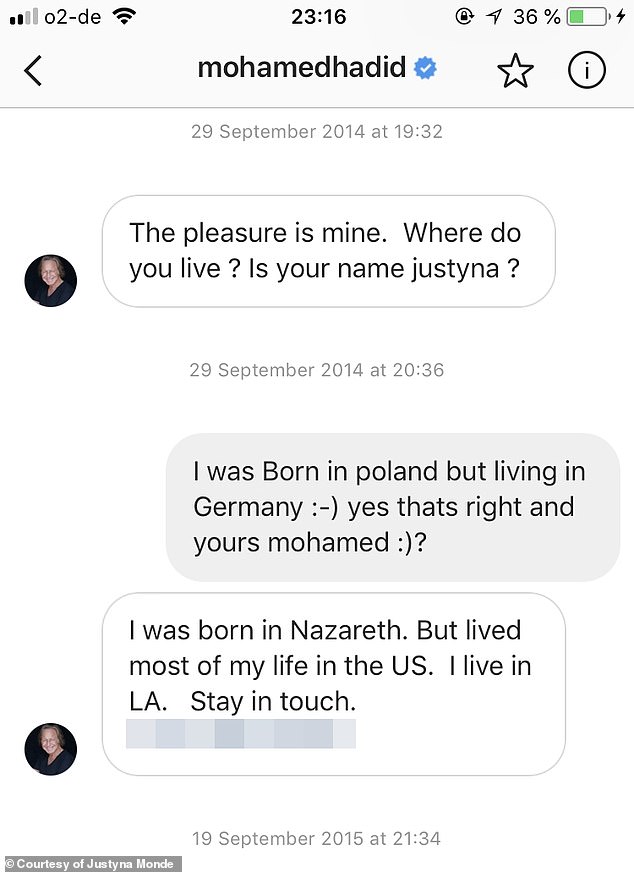Tap the 19 September 2015 at 21:34 timestamp
The image size is (634, 872).
[x=317, y=838]
